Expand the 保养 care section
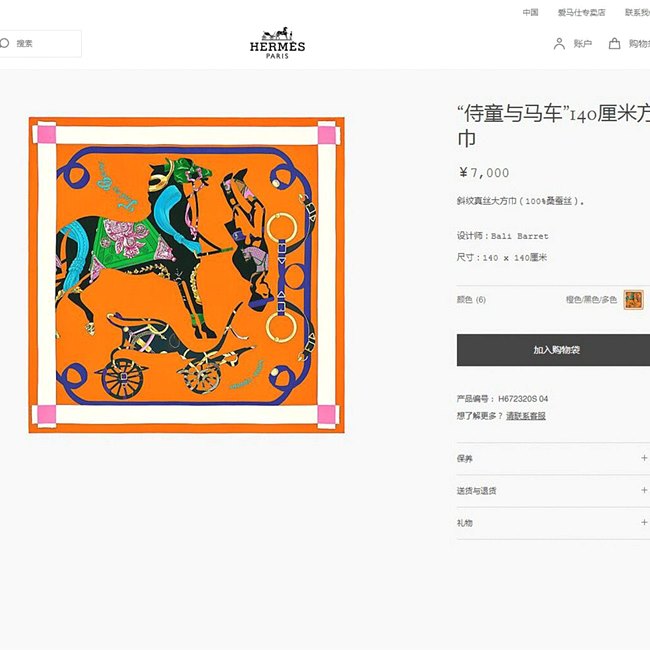 pos(553,458)
